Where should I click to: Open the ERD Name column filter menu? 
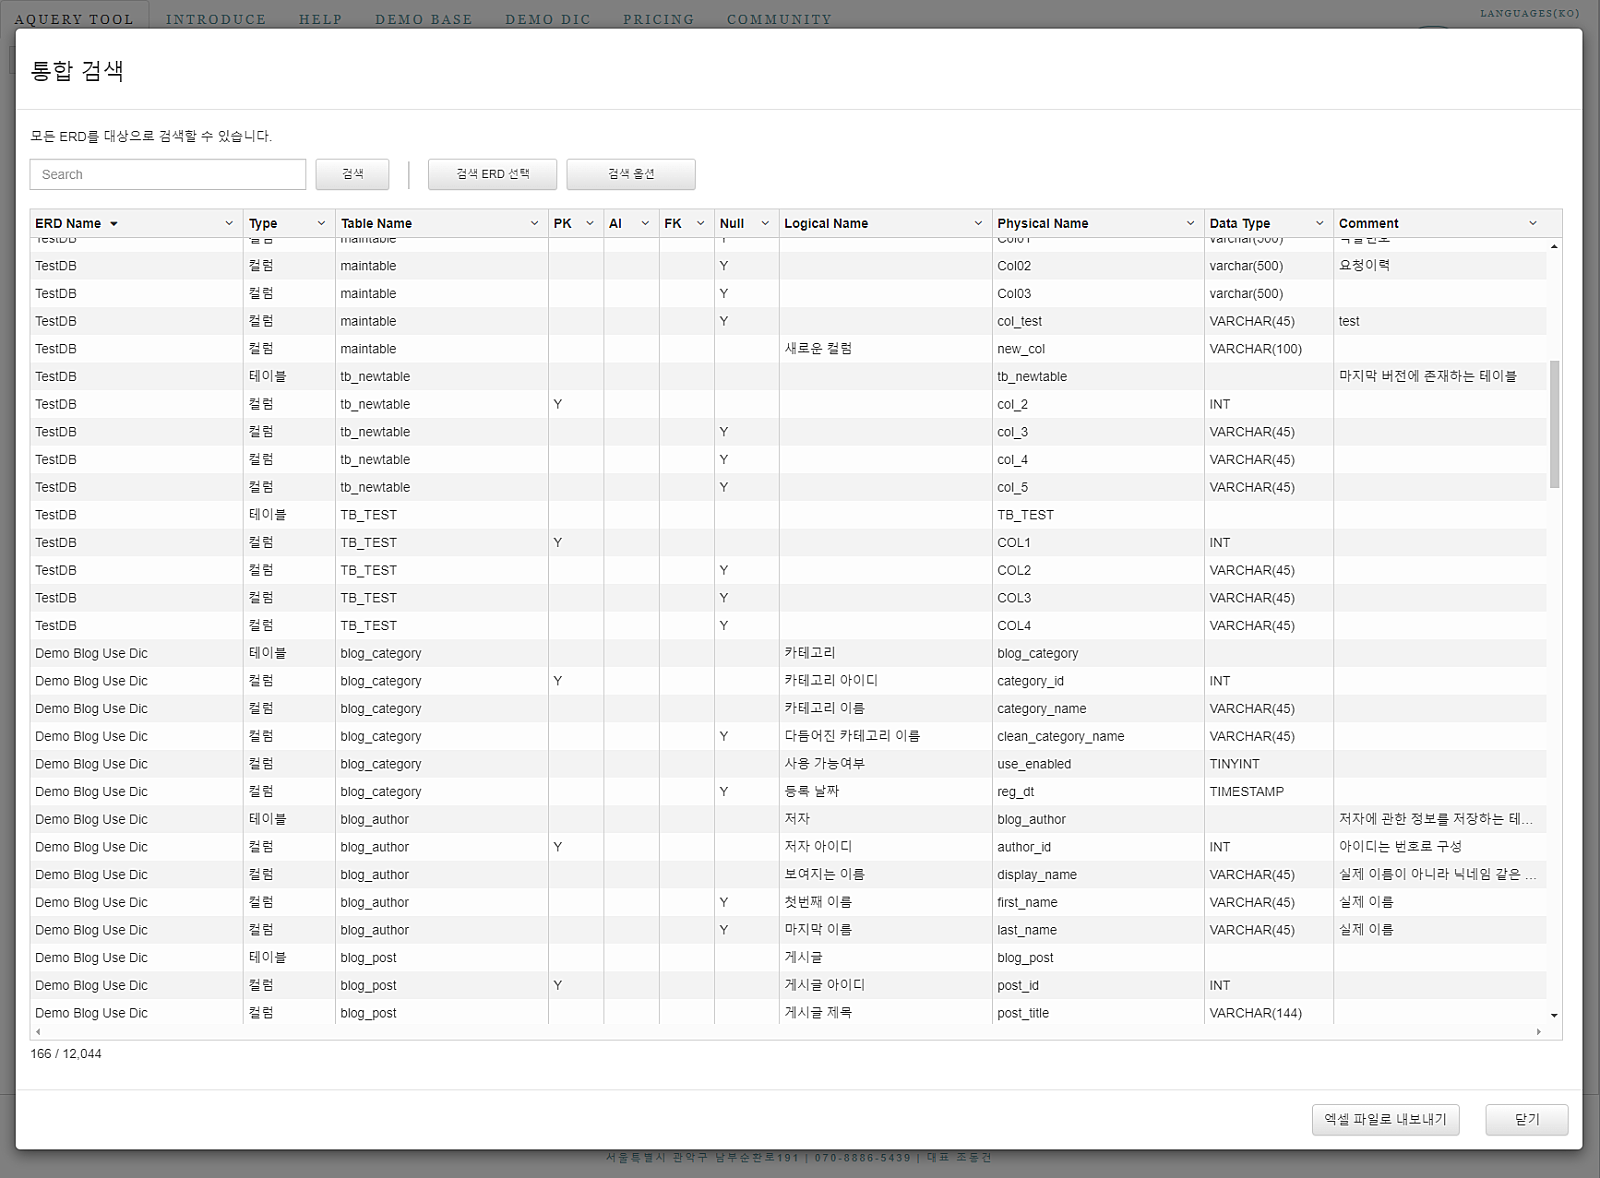(229, 224)
